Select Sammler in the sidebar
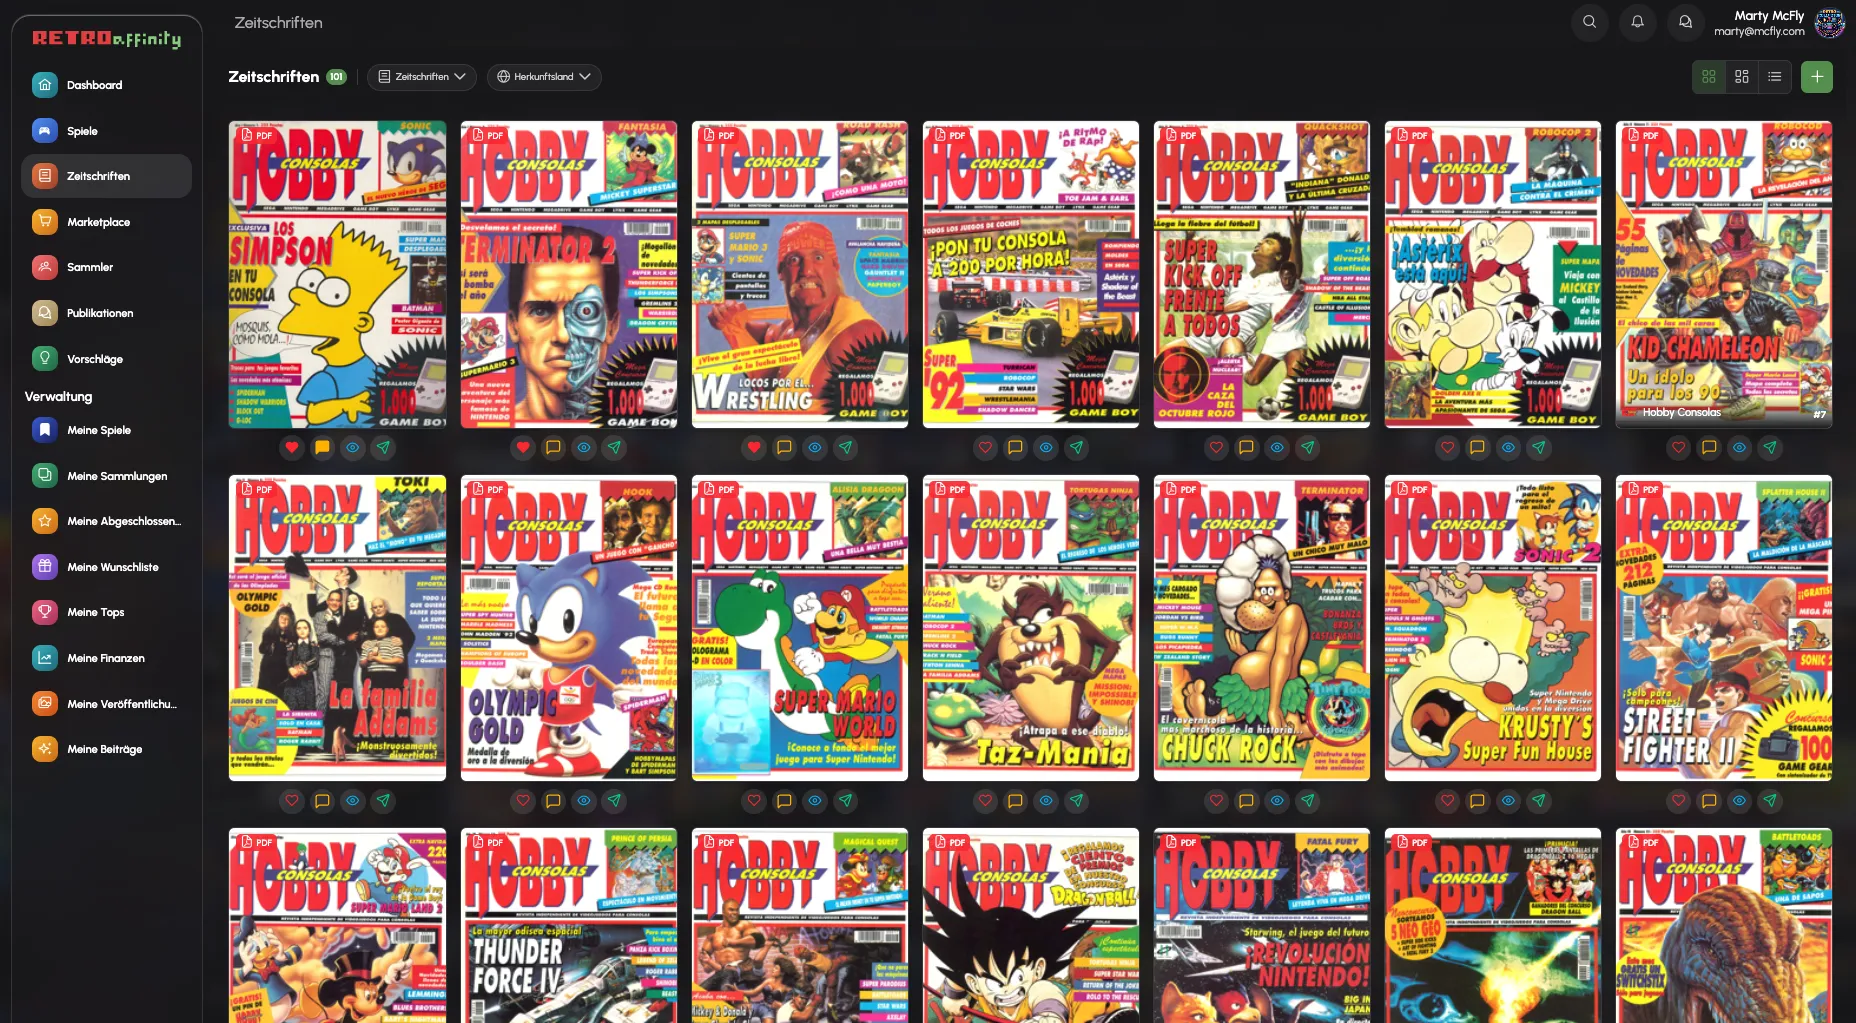The height and width of the screenshot is (1023, 1856). [106, 267]
